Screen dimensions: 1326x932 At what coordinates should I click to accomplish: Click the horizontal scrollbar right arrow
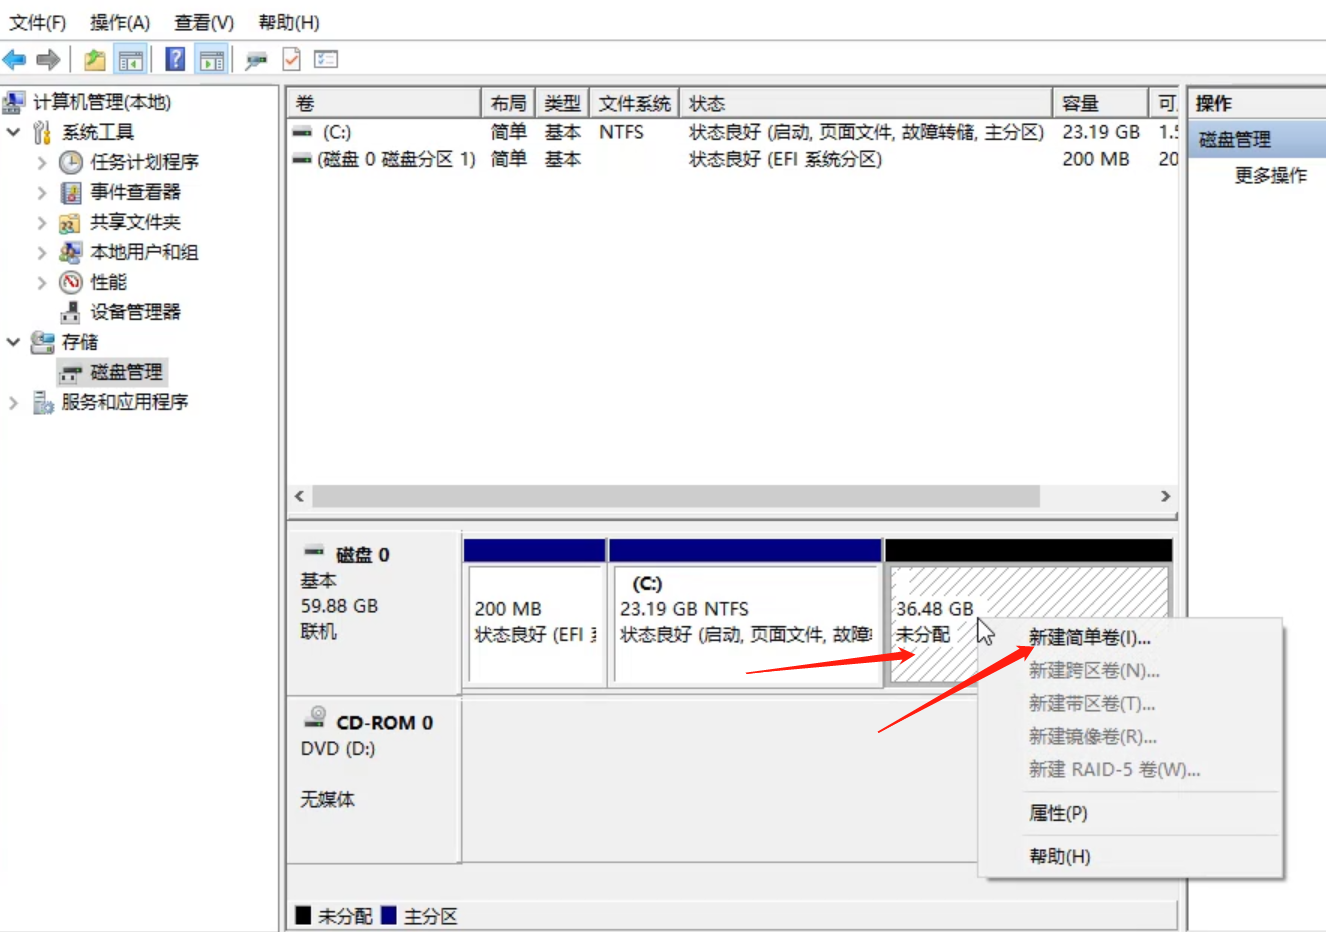1165,496
